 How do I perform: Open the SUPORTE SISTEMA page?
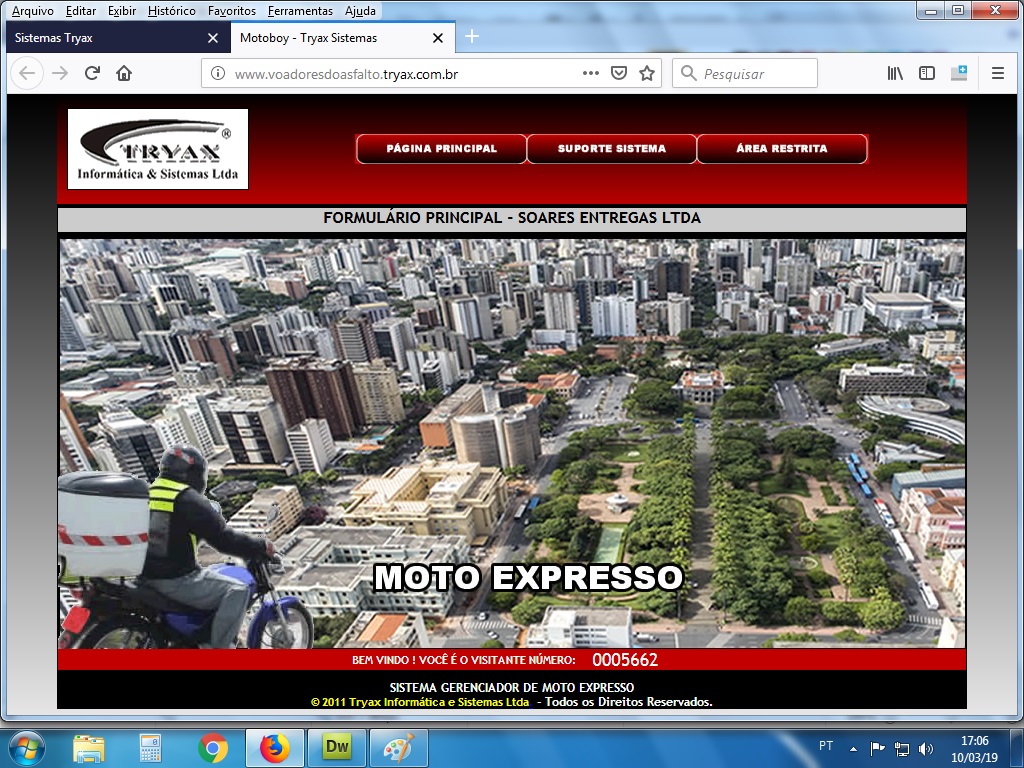[611, 149]
